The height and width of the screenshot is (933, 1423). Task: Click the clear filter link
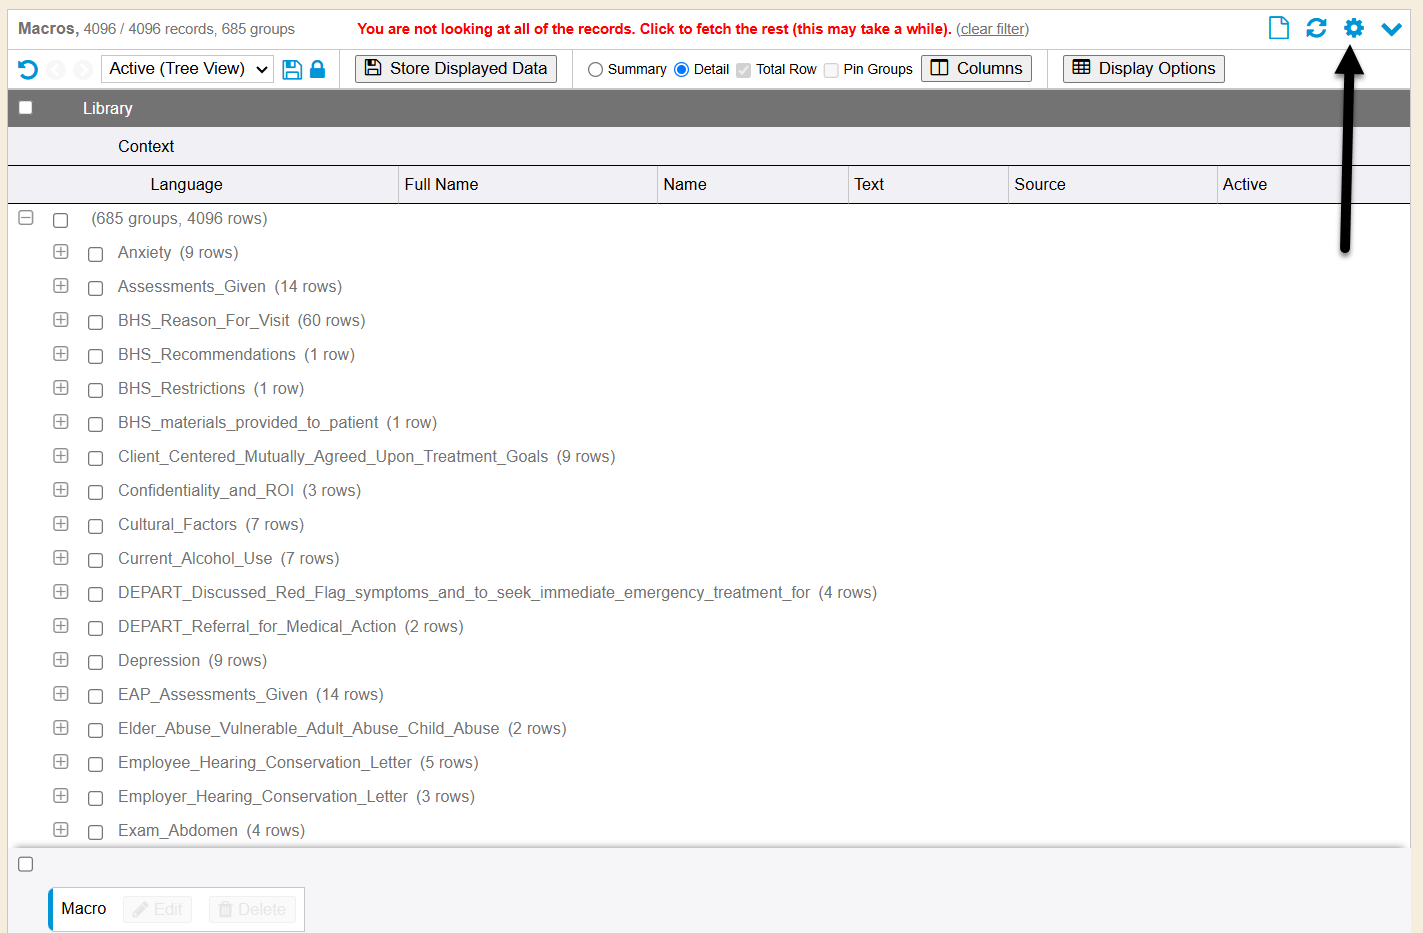[992, 29]
